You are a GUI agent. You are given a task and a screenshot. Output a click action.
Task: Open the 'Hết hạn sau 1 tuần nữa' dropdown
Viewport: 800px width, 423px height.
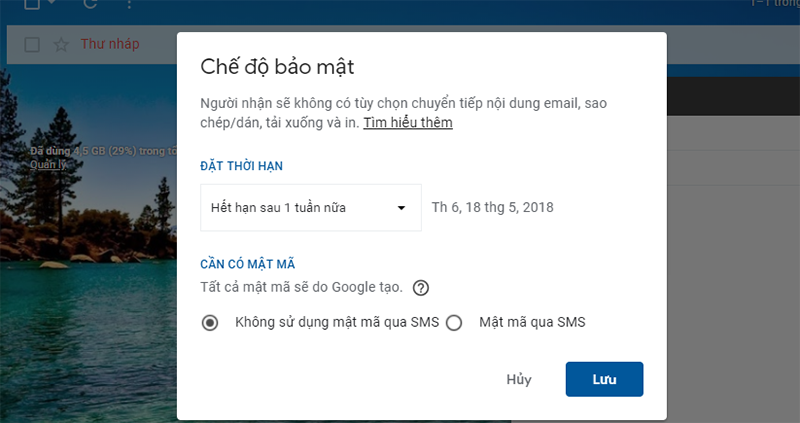point(311,208)
